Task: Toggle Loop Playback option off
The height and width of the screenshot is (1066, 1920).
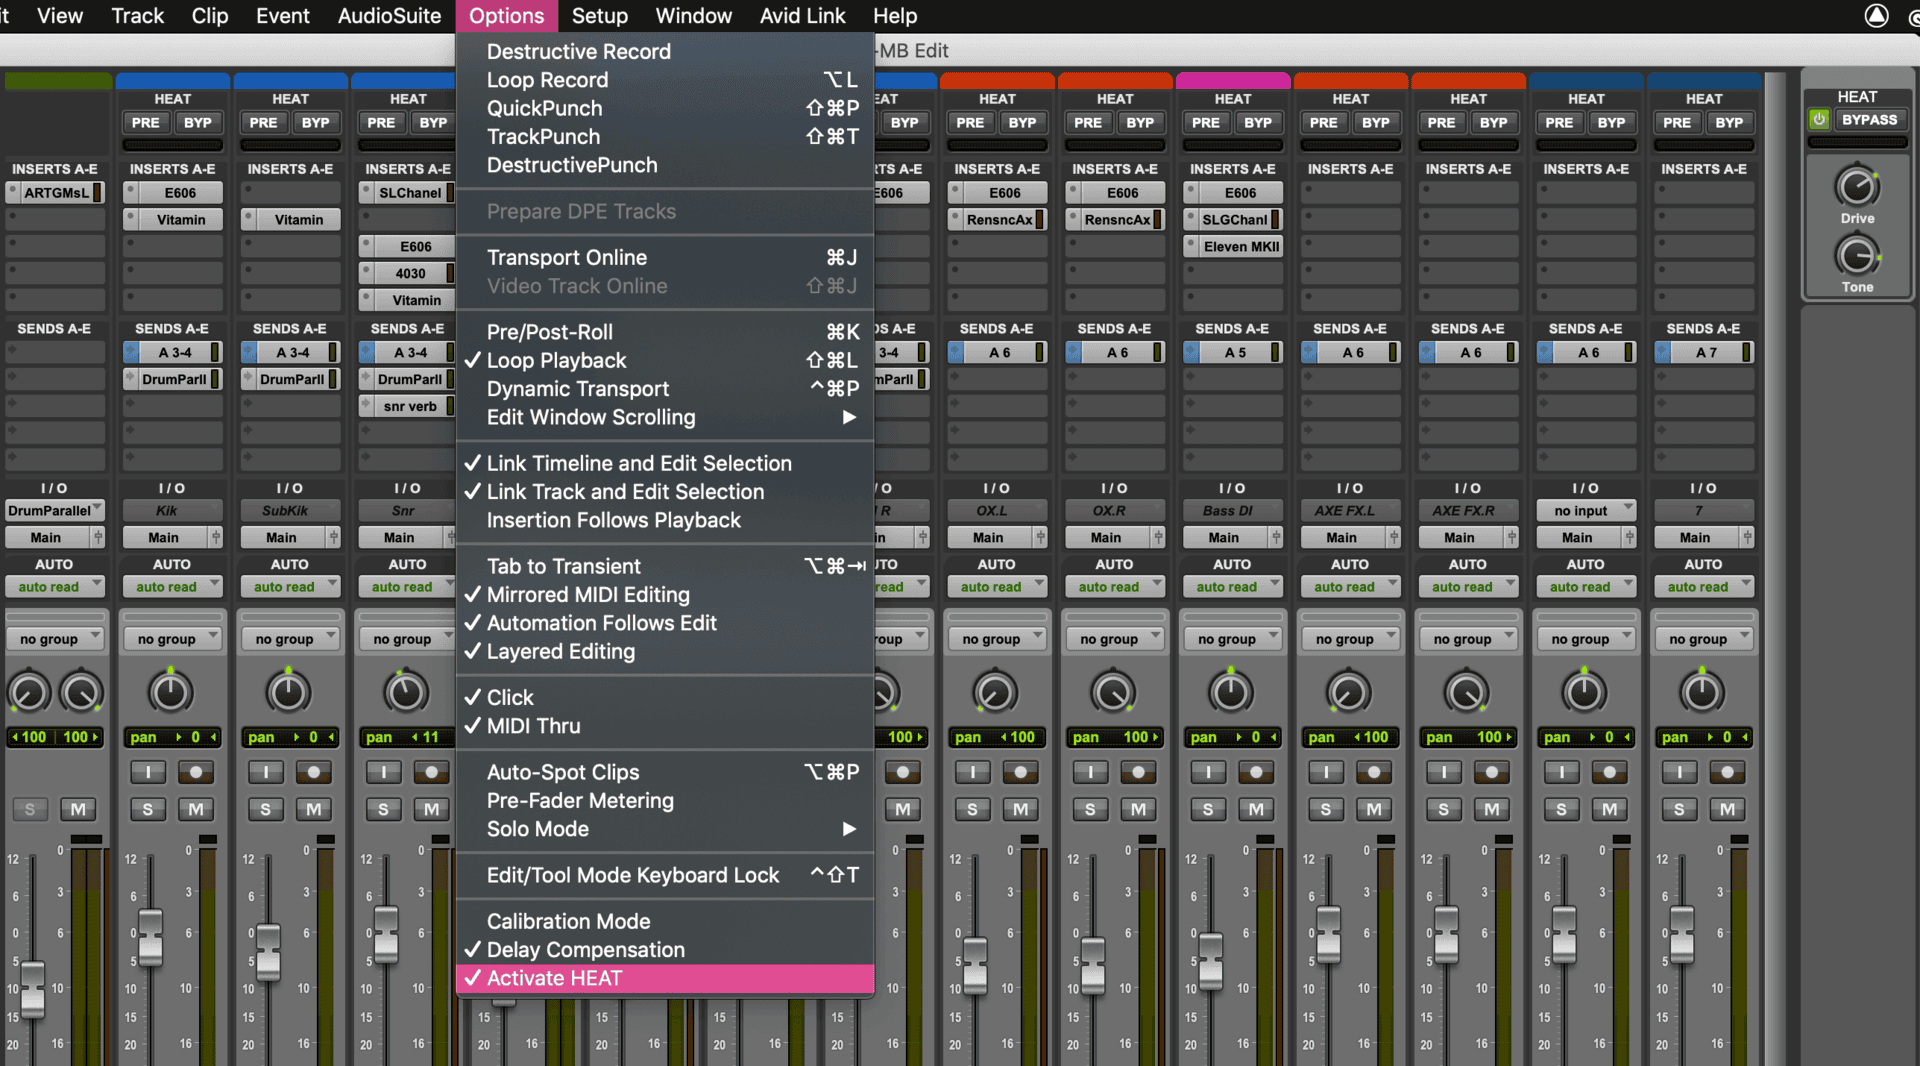Action: (556, 360)
